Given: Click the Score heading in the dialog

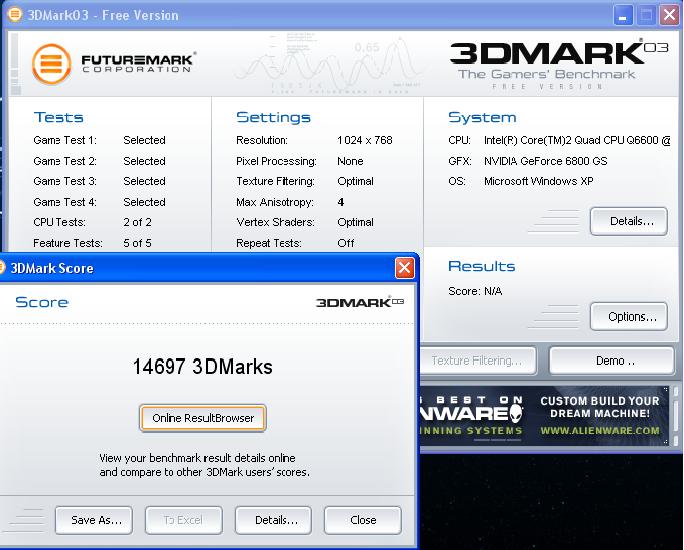Looking at the screenshot, I should 42,302.
